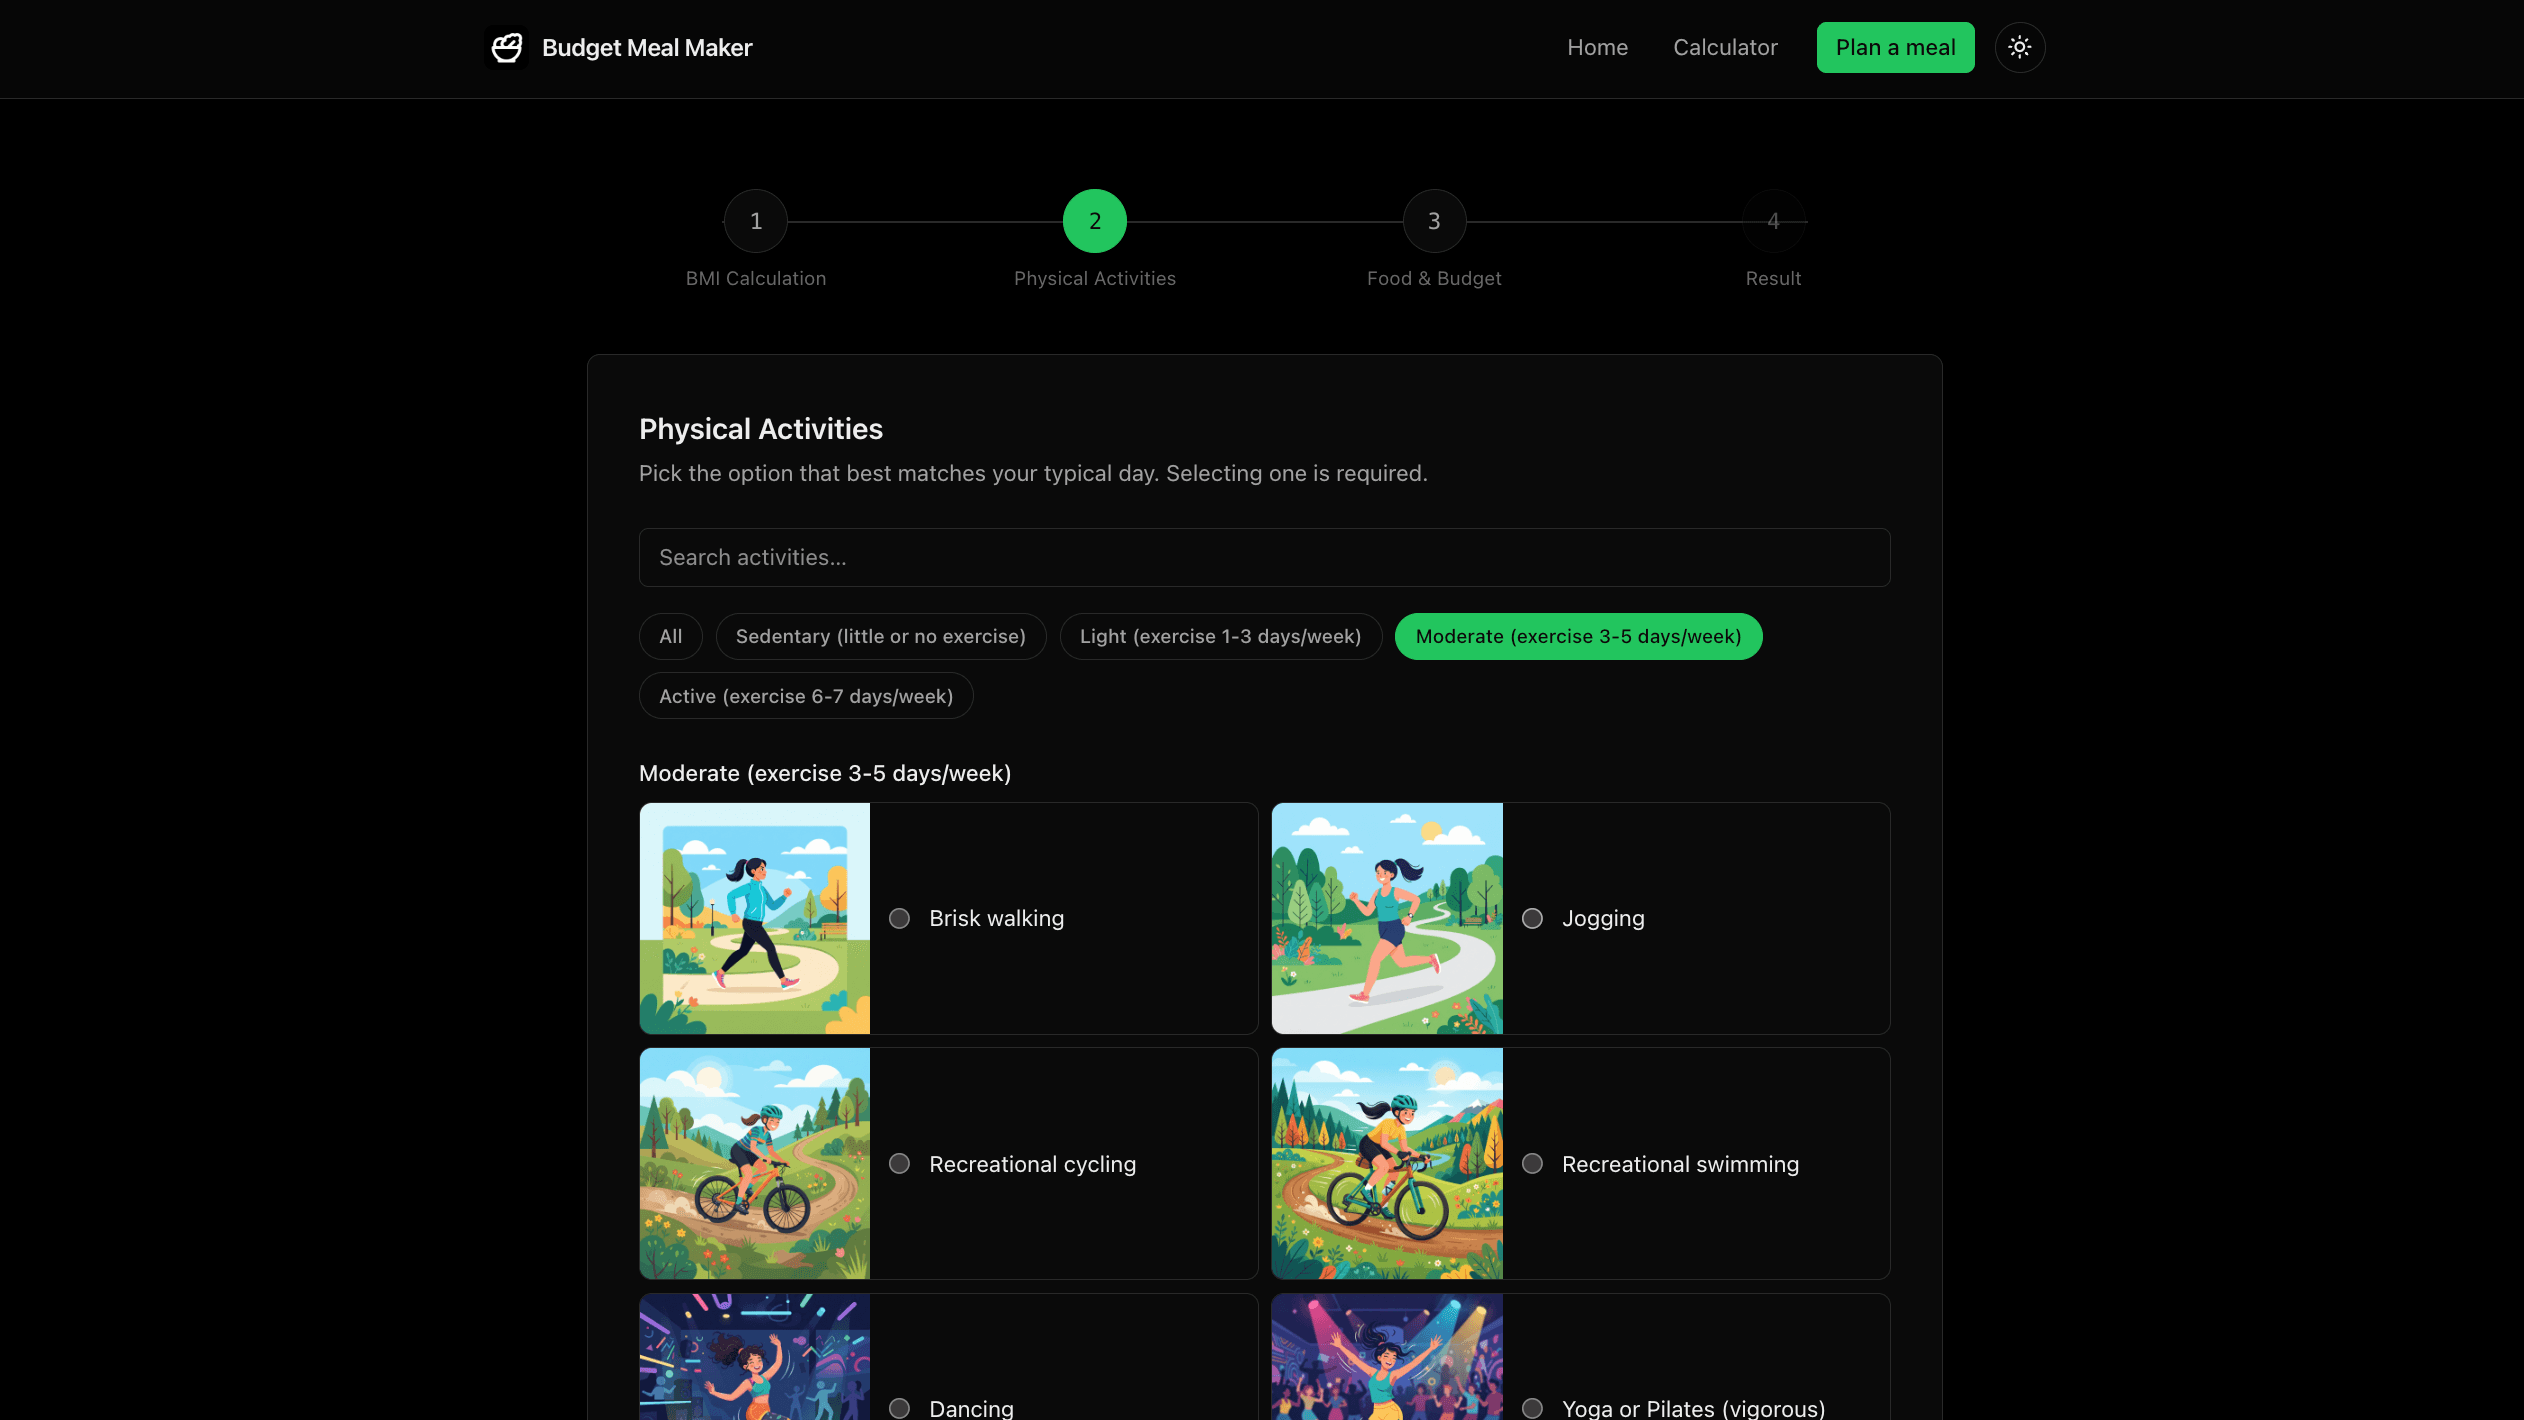Screen dimensions: 2524x1420
Task: Click the Budget Meal Maker title text
Action: point(647,48)
